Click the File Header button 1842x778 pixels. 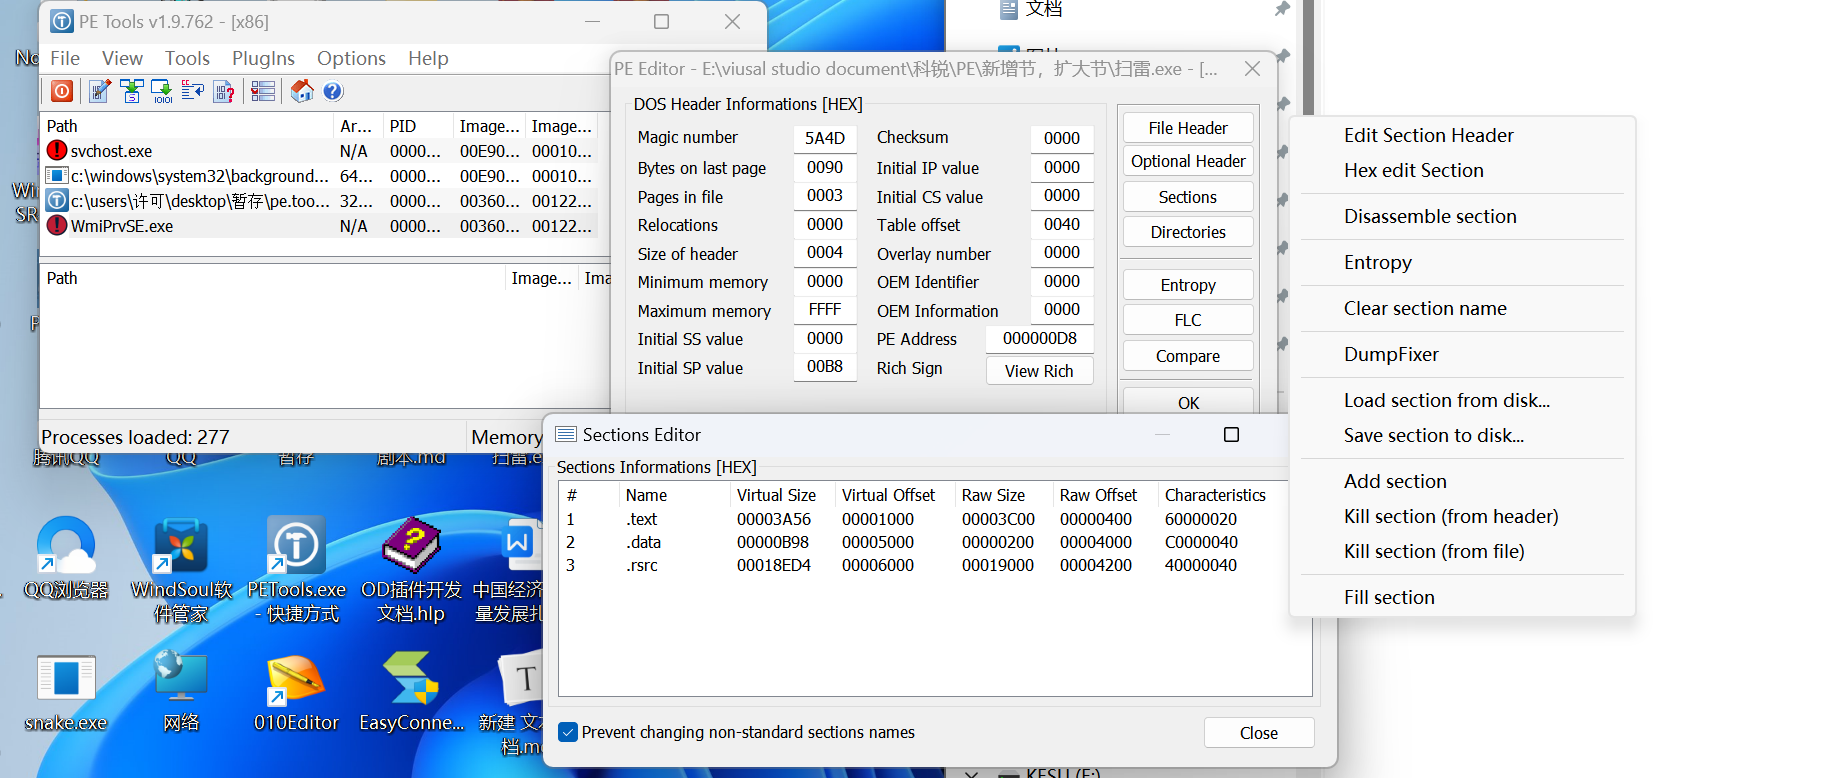pyautogui.click(x=1188, y=128)
